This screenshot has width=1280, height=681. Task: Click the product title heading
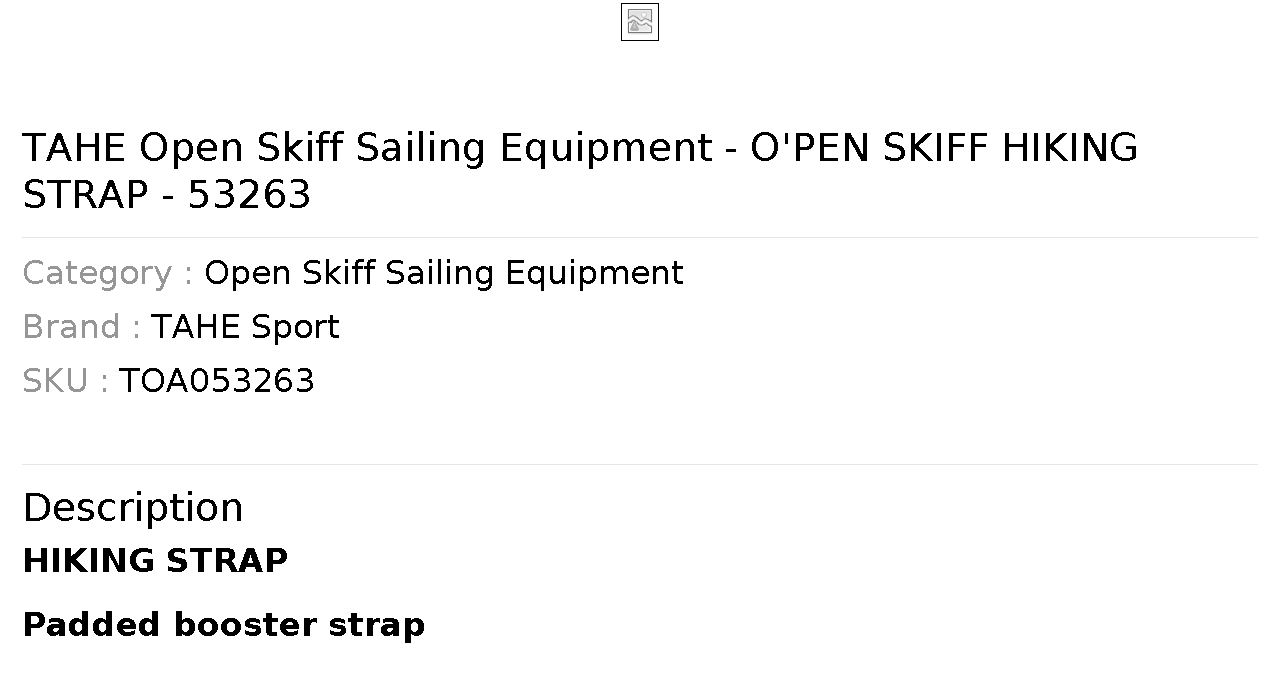point(580,171)
